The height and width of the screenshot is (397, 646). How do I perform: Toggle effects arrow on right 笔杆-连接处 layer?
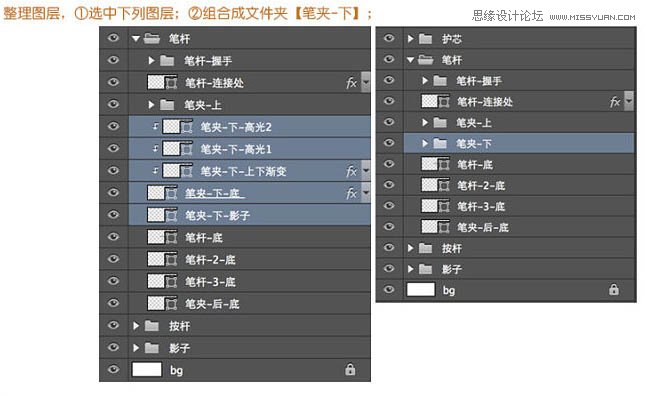[629, 101]
